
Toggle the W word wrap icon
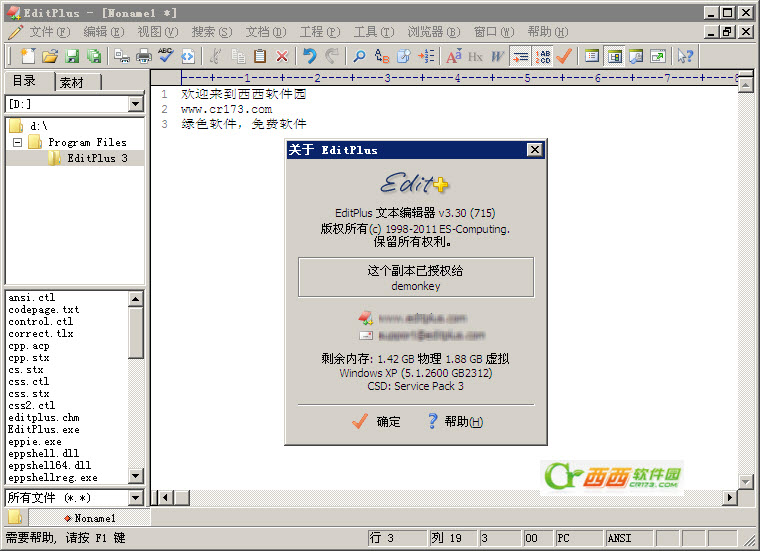point(497,56)
